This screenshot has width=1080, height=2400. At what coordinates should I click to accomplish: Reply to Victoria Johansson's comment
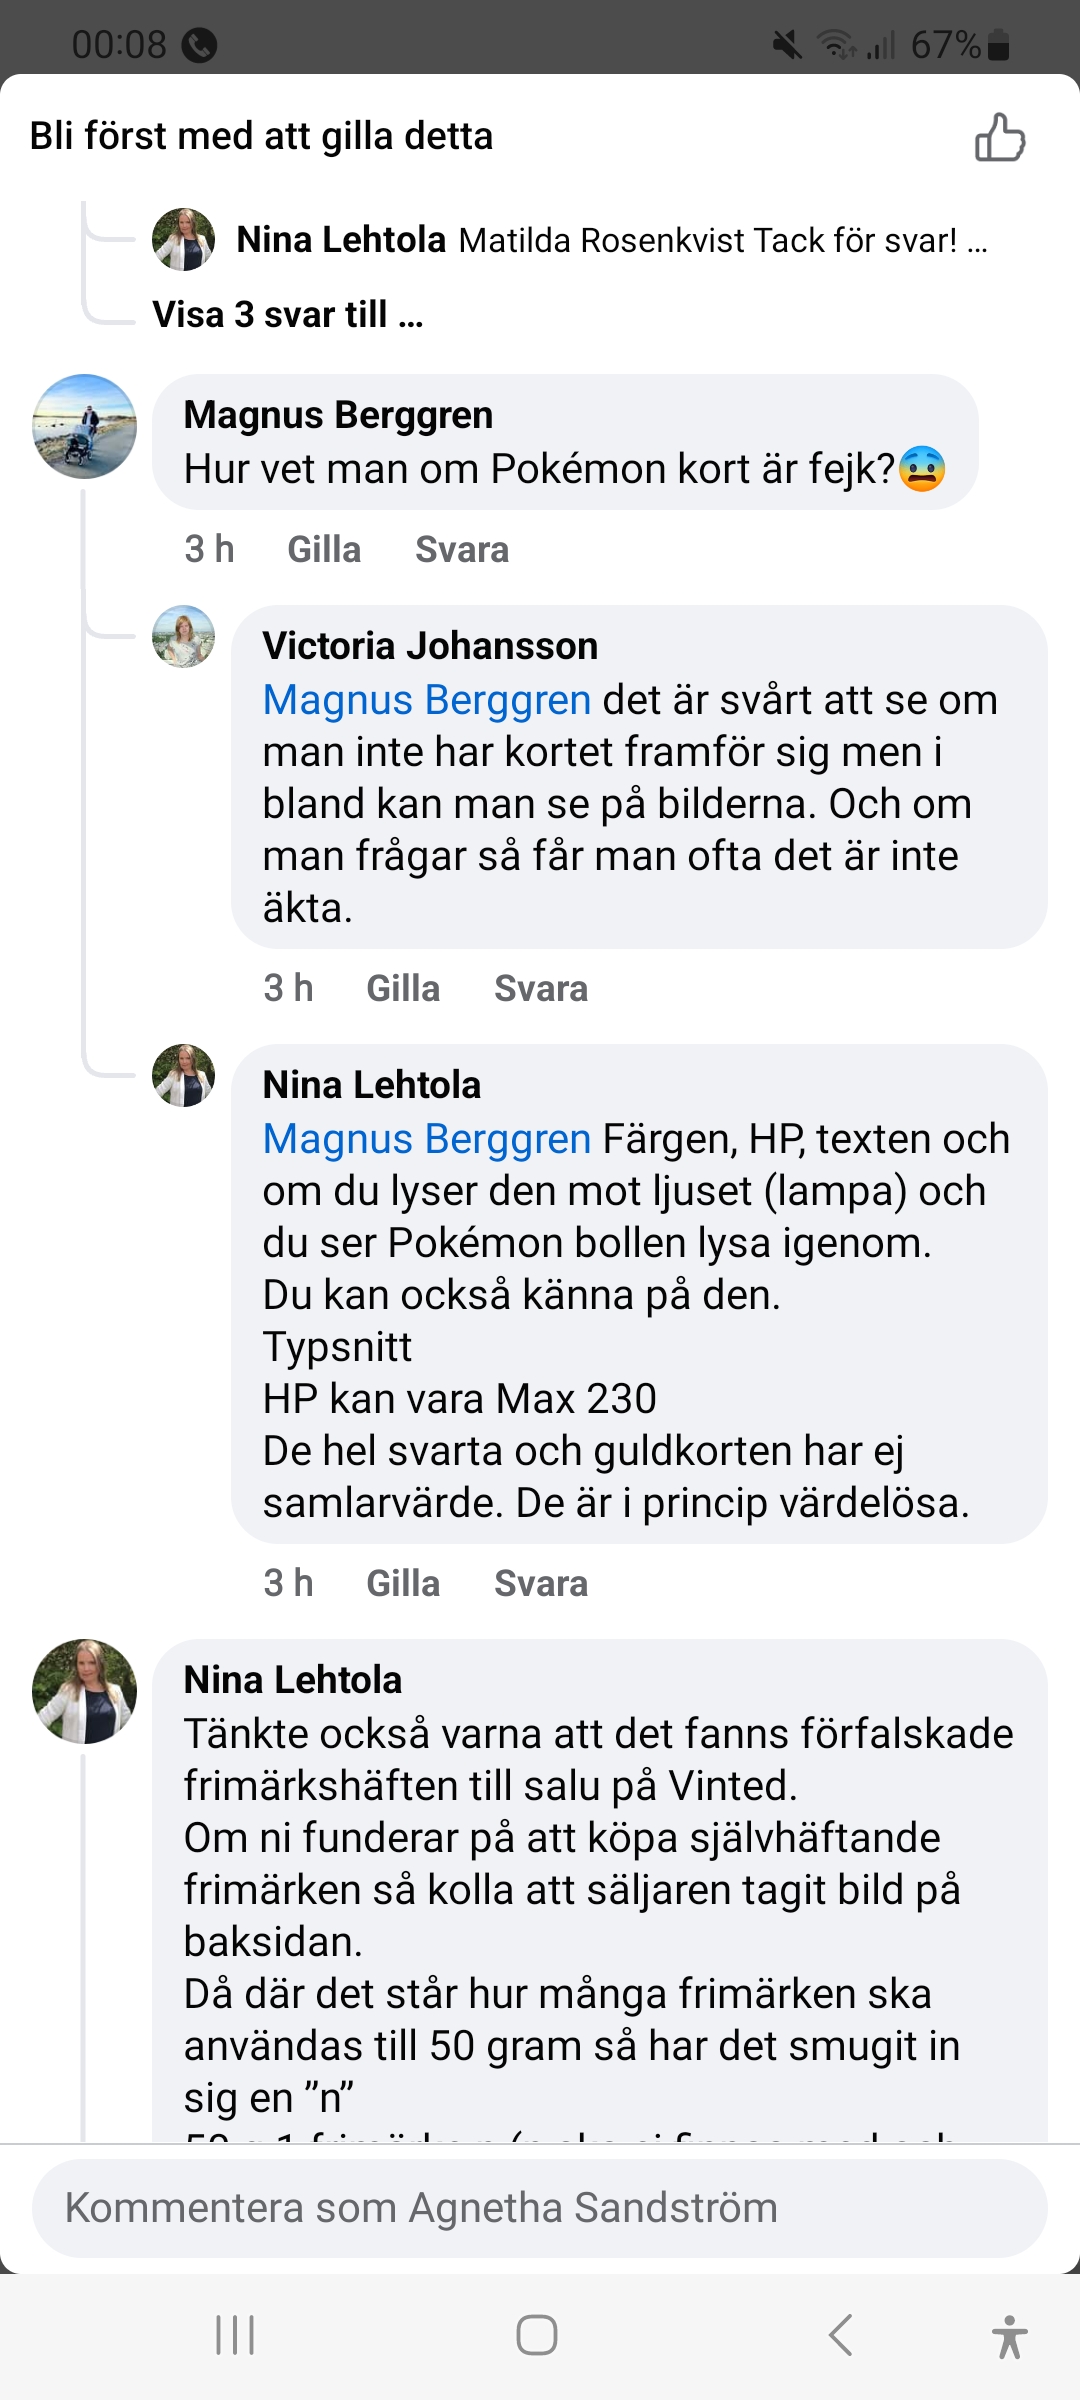click(x=540, y=989)
